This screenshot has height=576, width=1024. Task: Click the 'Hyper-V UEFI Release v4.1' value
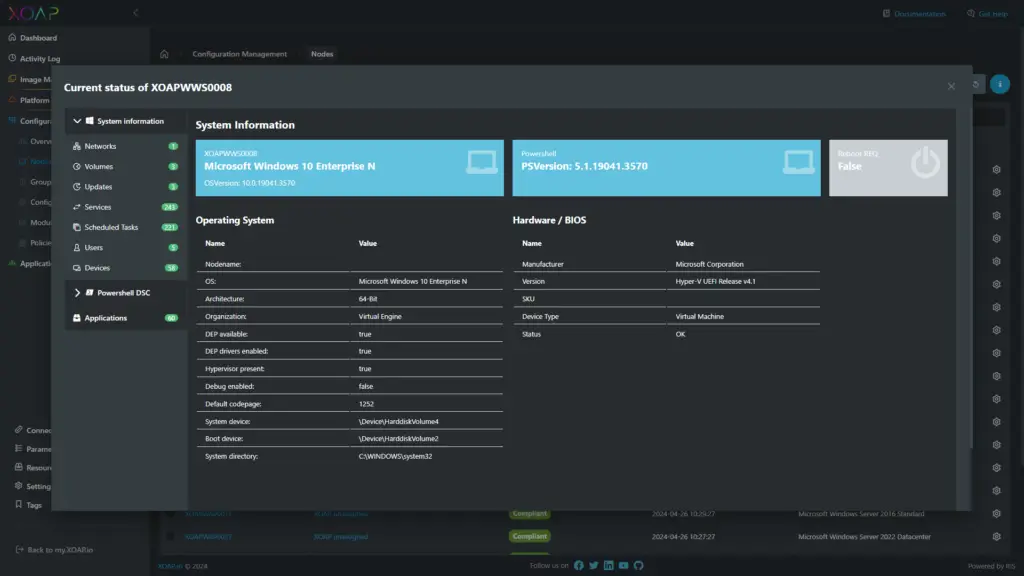(715, 281)
